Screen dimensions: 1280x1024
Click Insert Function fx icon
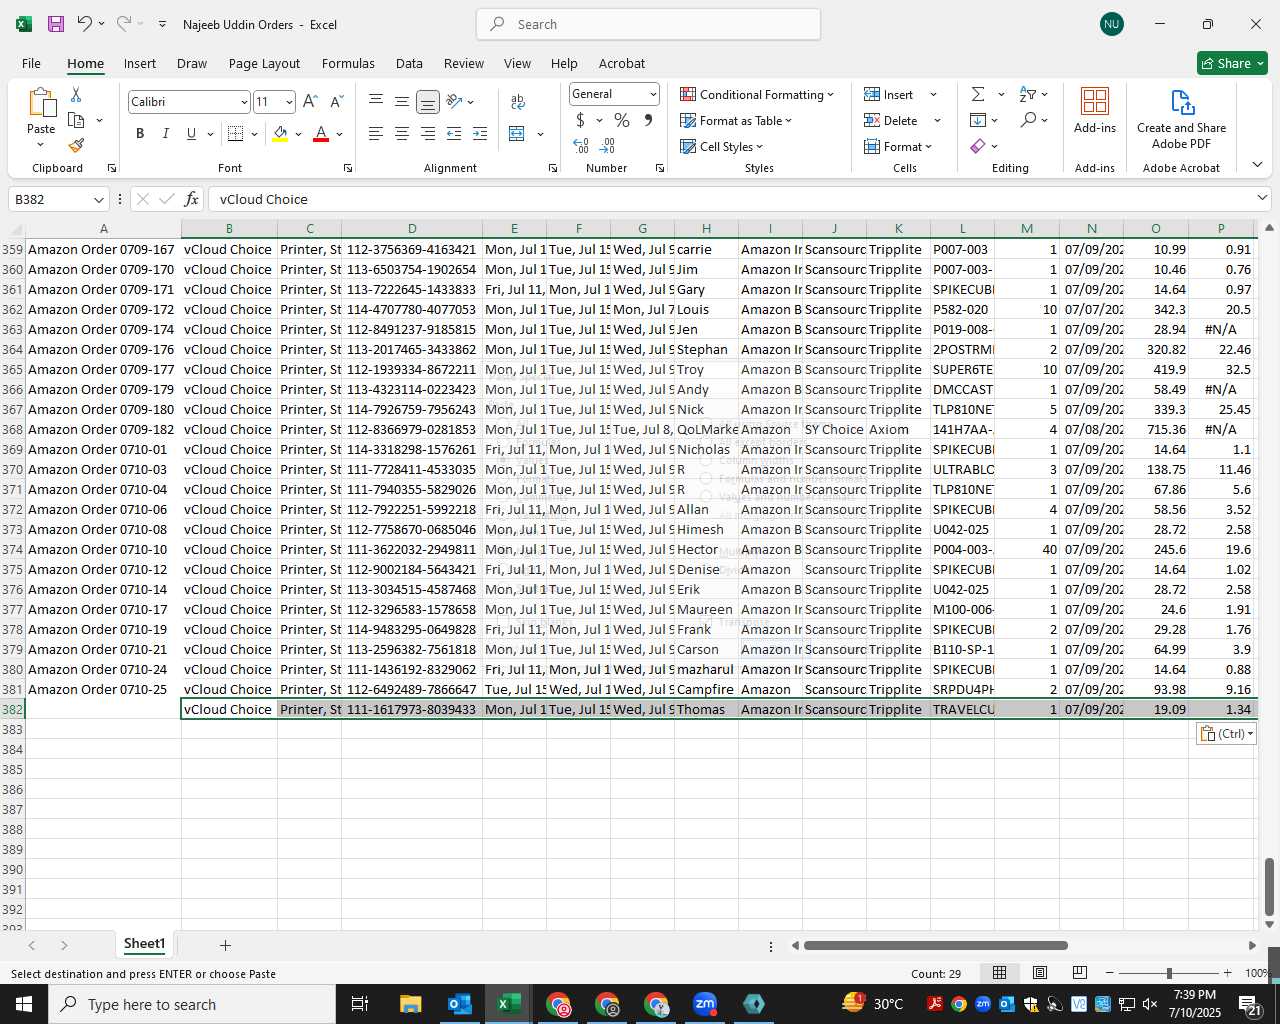pyautogui.click(x=192, y=199)
